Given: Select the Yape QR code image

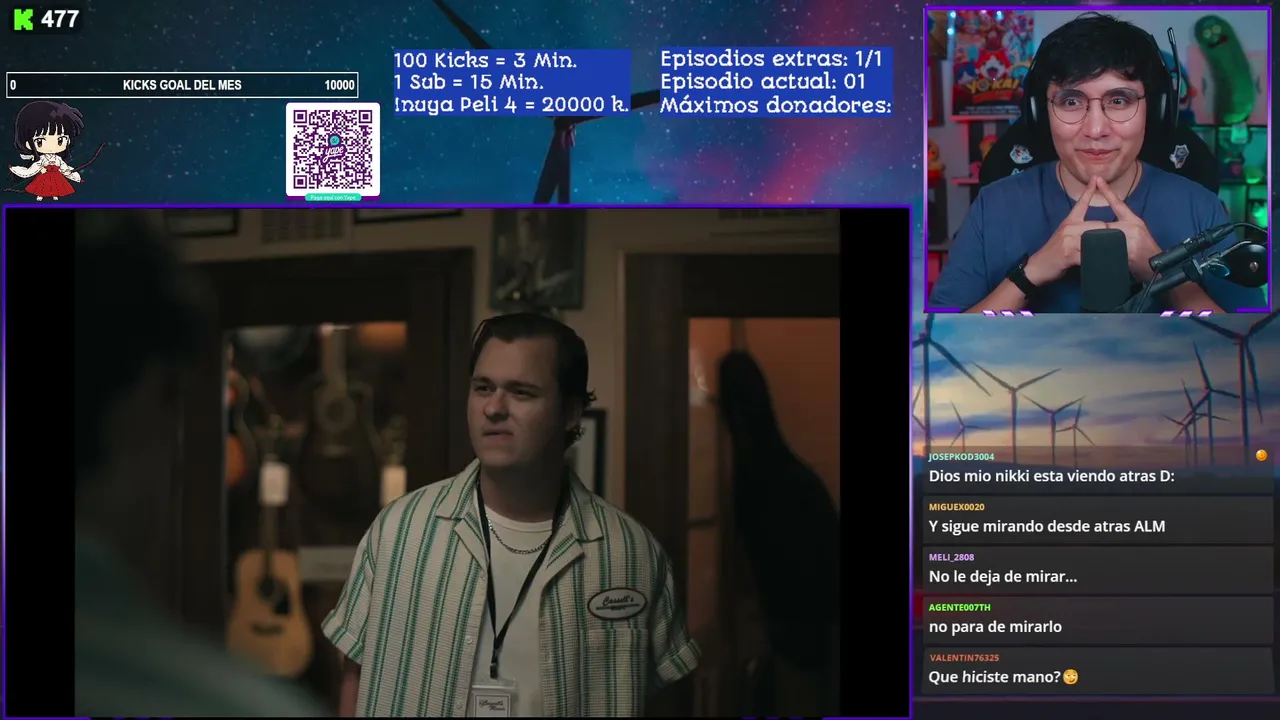Looking at the screenshot, I should click(x=333, y=149).
